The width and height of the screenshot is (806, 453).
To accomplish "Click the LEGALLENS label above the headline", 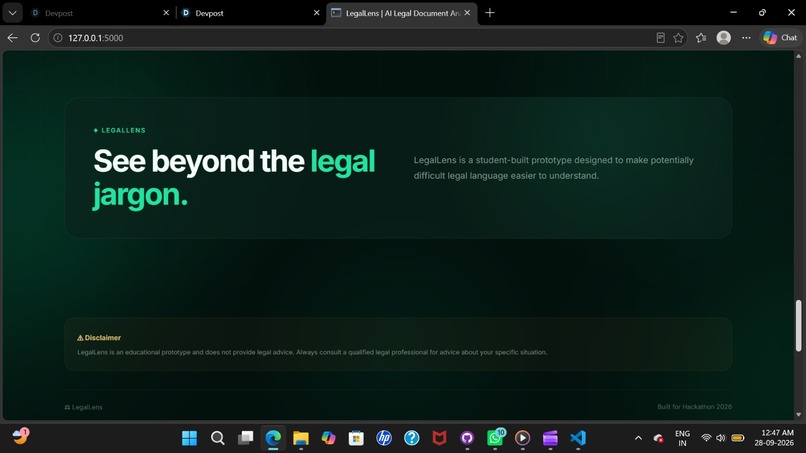I will pos(120,131).
